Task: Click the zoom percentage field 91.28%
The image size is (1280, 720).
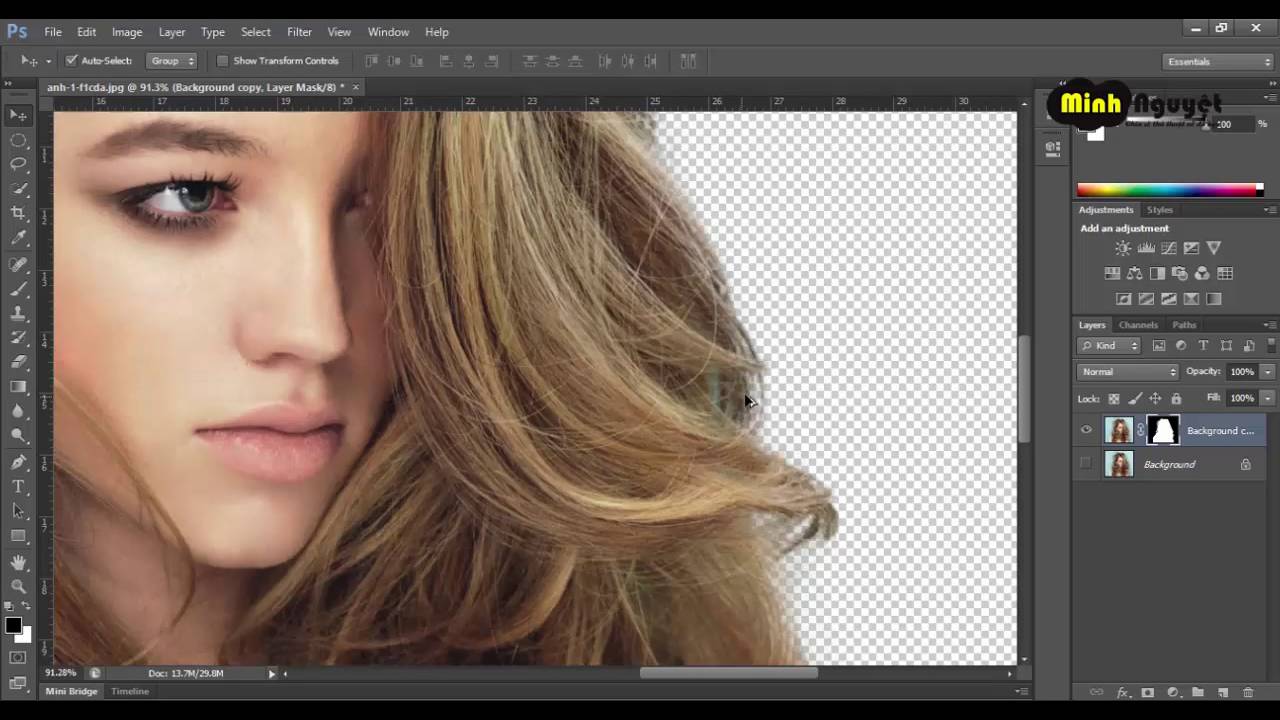Action: click(x=61, y=673)
